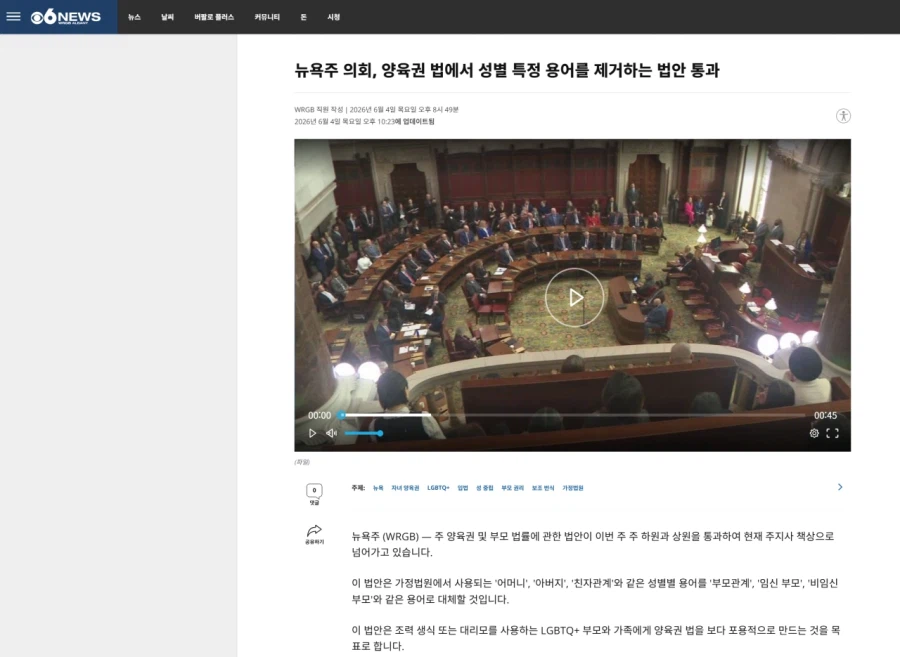The height and width of the screenshot is (657, 900).
Task: Open the 보조 번식 topic tag
Action: click(x=543, y=488)
